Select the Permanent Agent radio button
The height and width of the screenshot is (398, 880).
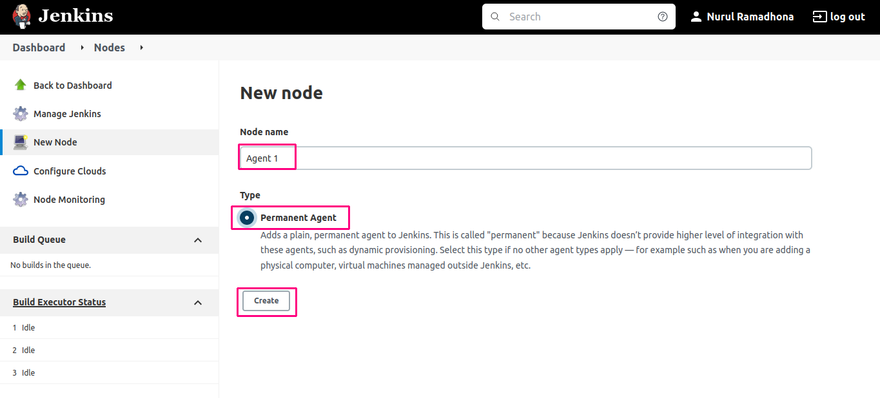[x=247, y=217]
